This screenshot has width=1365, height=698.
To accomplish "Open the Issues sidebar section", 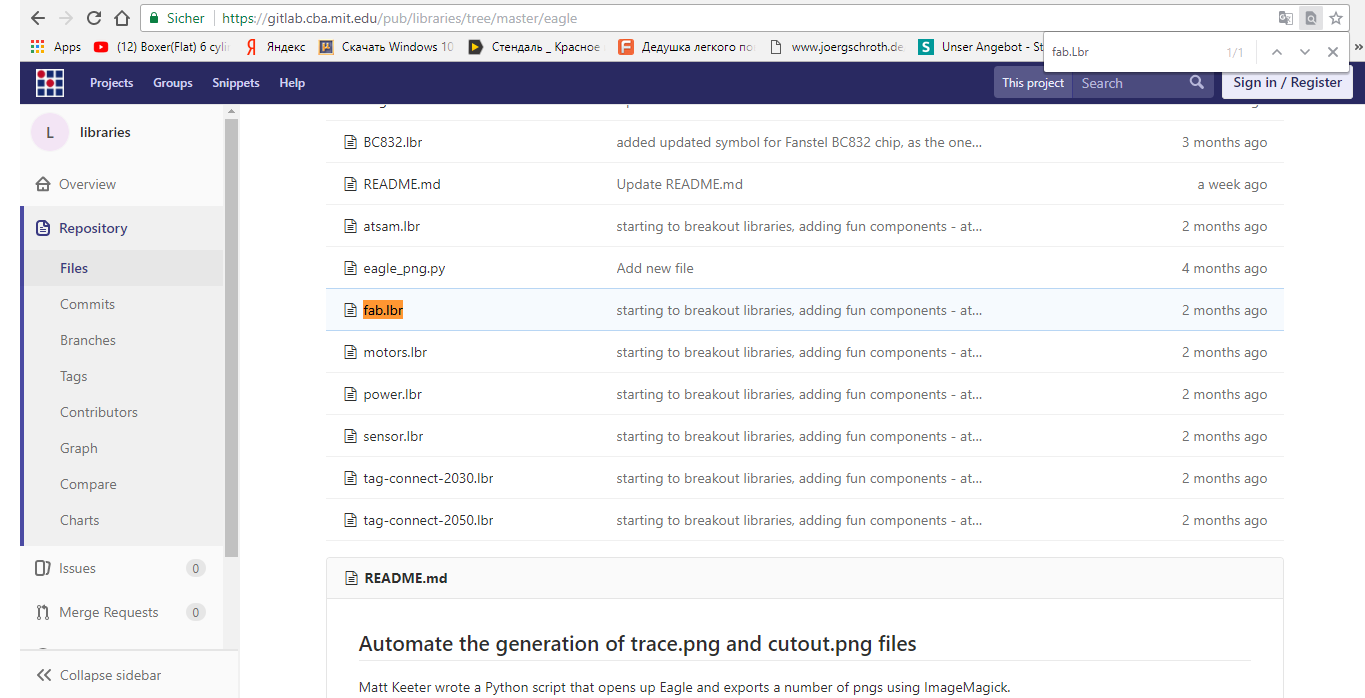I will 77,568.
